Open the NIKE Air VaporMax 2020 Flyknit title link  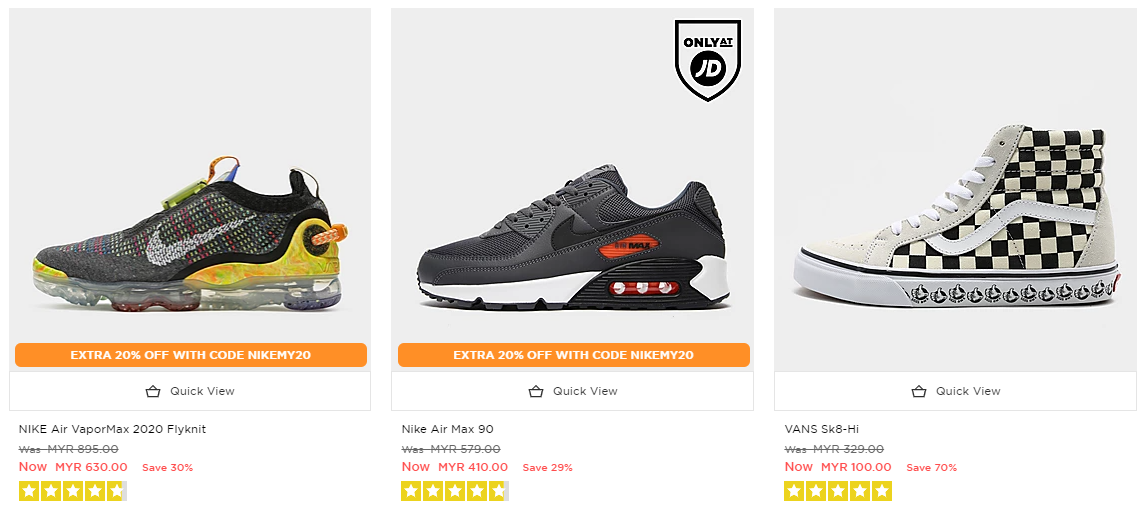pyautogui.click(x=112, y=429)
